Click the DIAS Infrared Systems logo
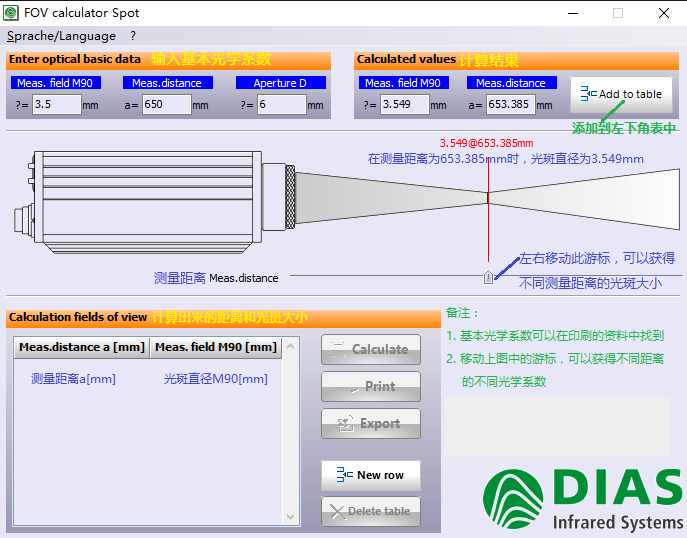Viewport: 687px width, 538px height. tap(582, 500)
